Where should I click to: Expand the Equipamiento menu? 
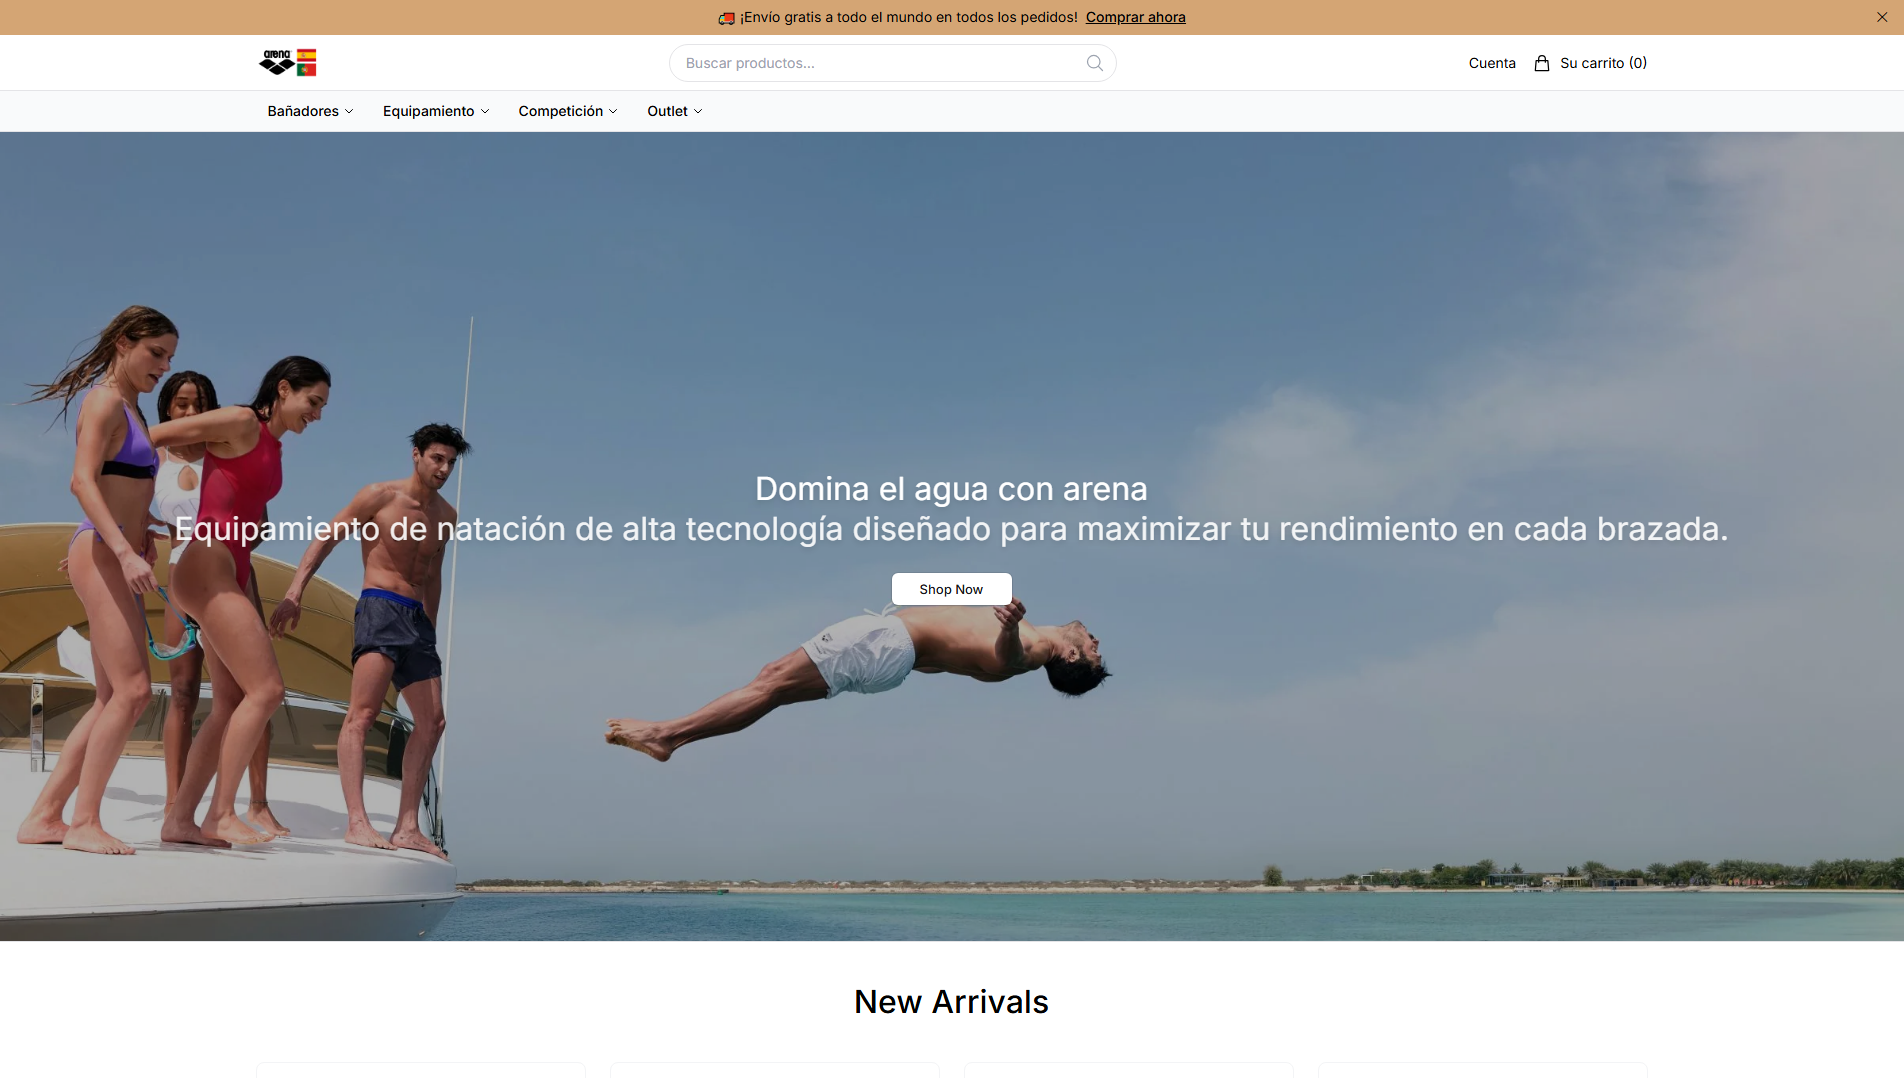(x=436, y=111)
